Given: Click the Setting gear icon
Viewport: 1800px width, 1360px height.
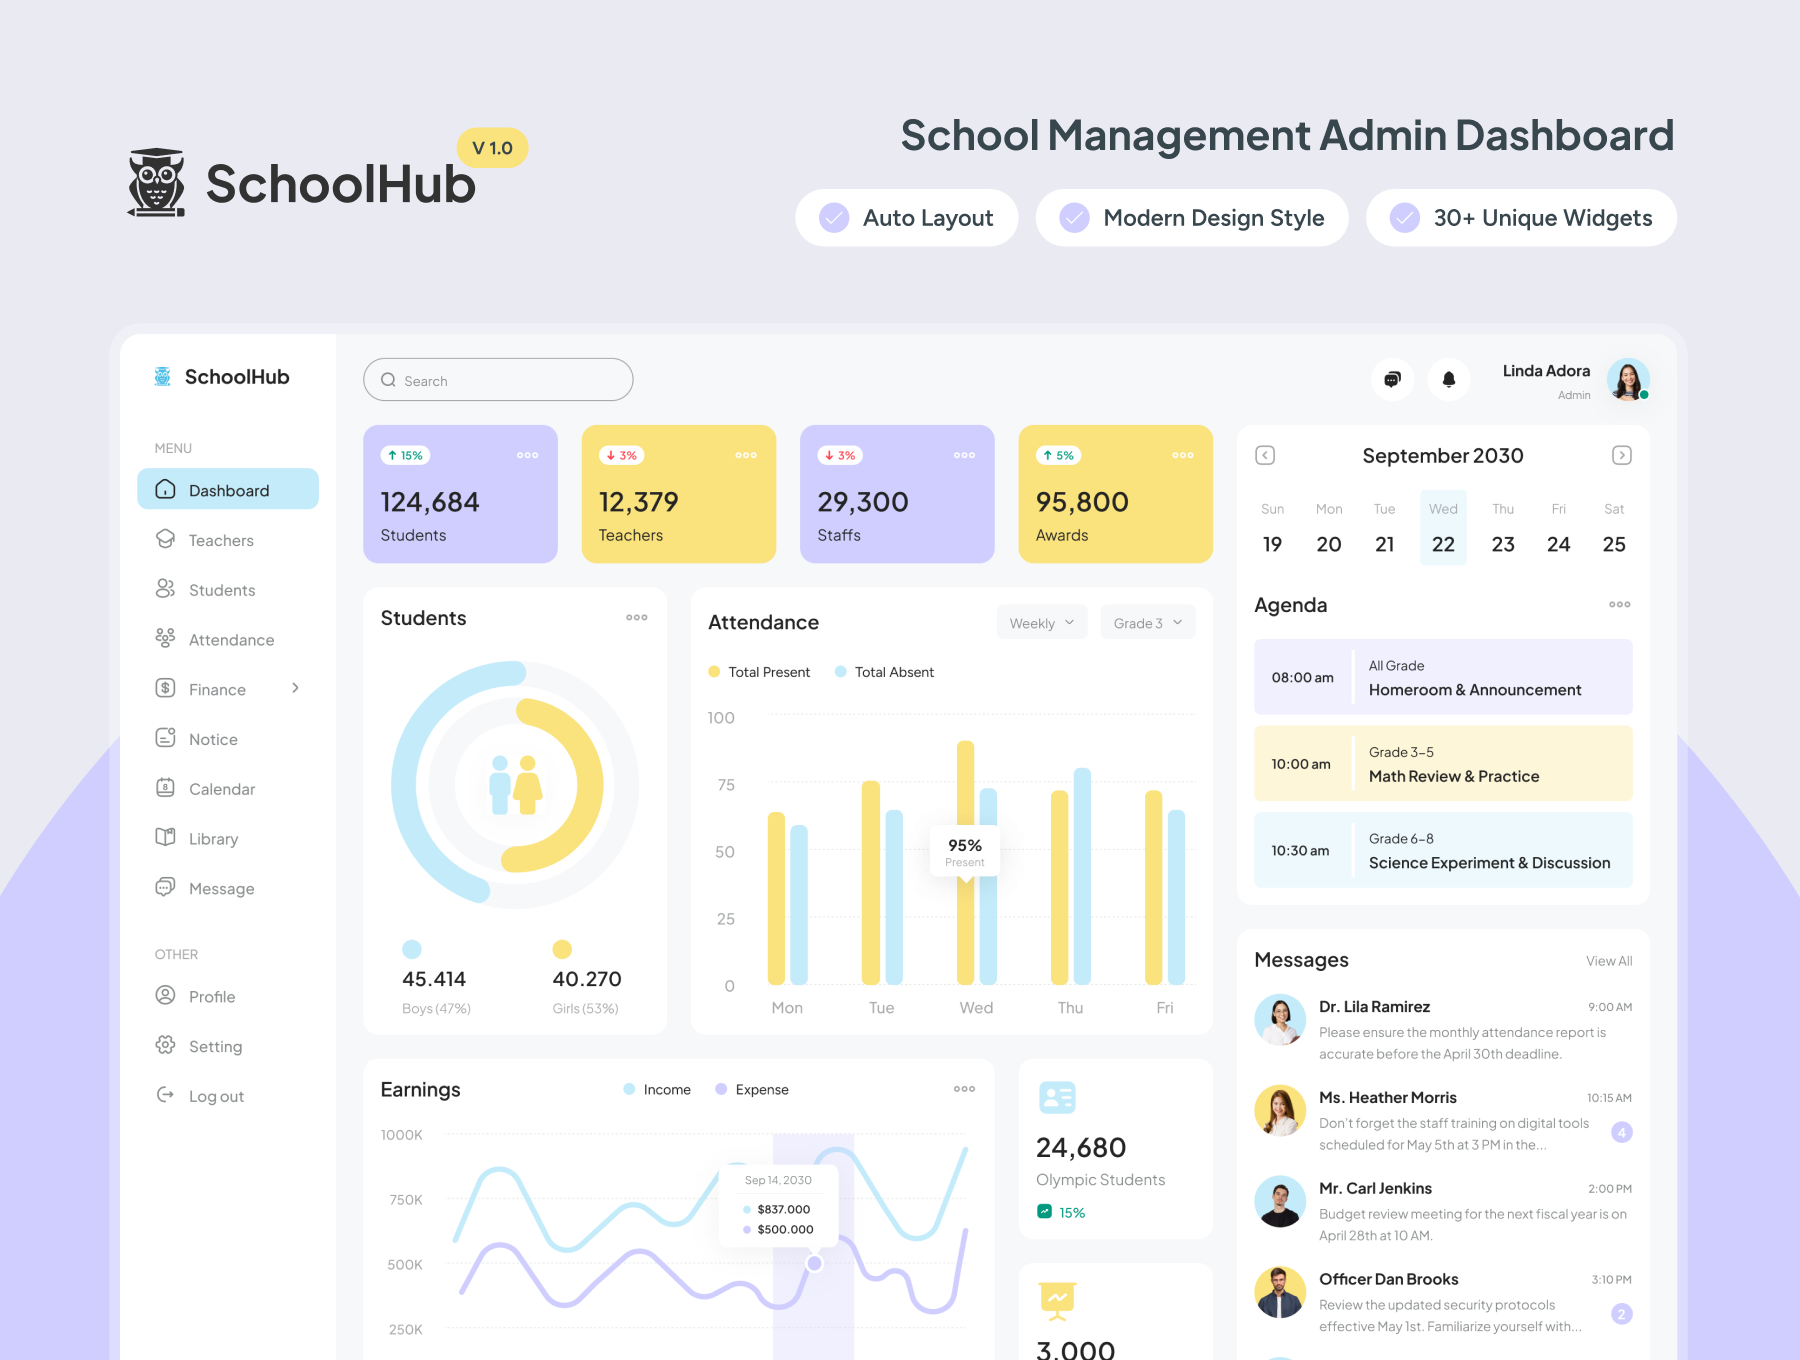Looking at the screenshot, I should pos(166,1045).
